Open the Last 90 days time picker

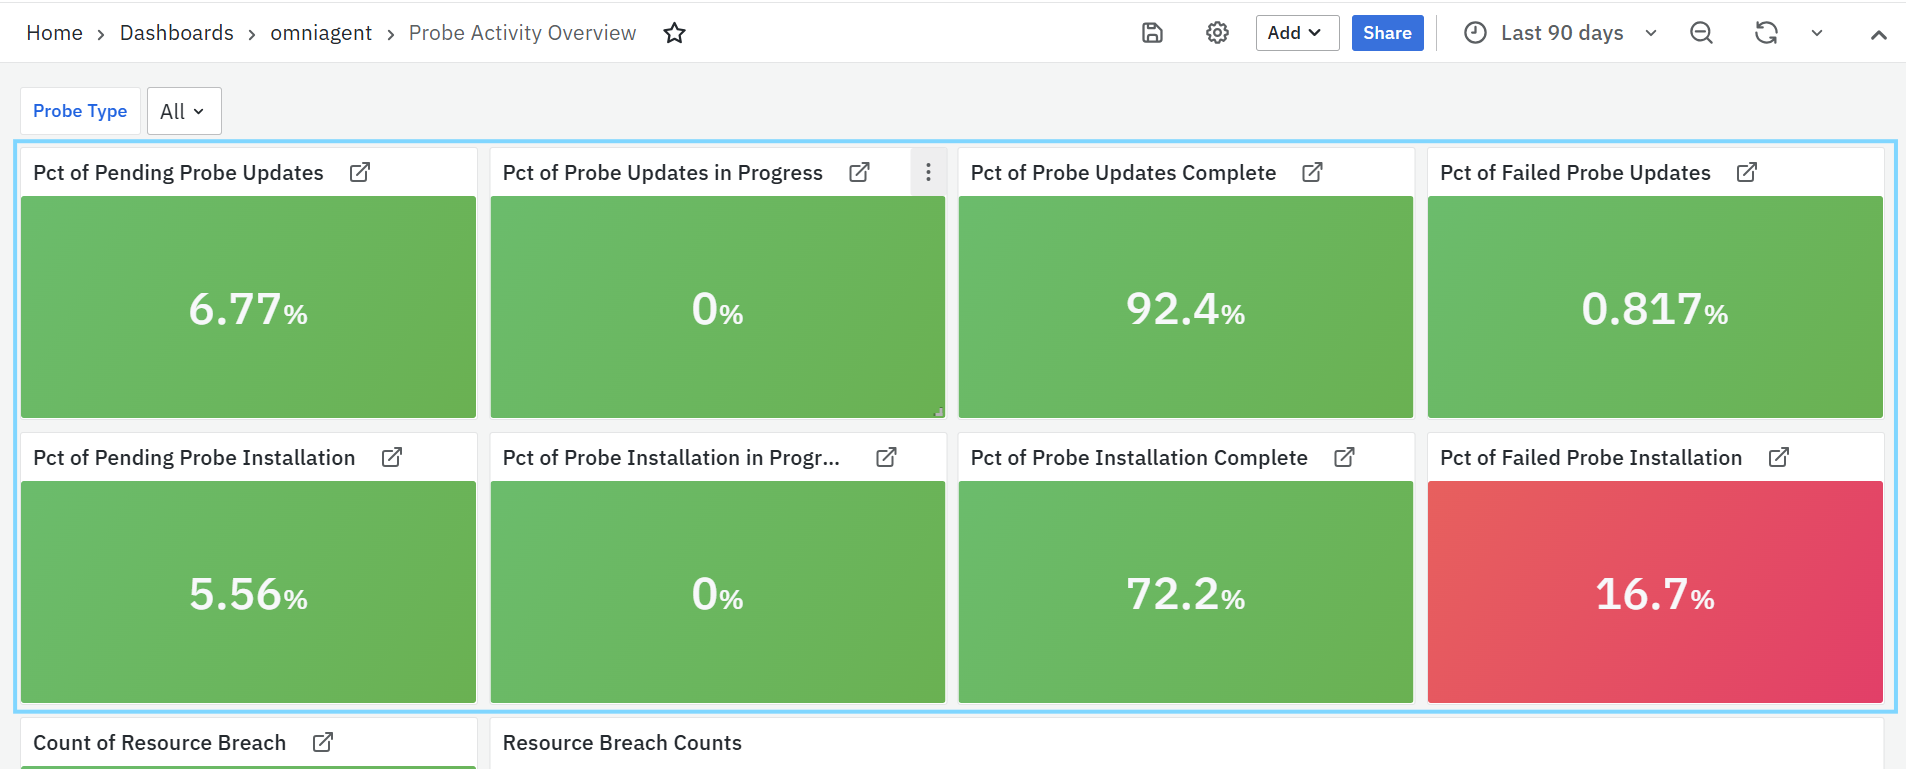[1560, 33]
